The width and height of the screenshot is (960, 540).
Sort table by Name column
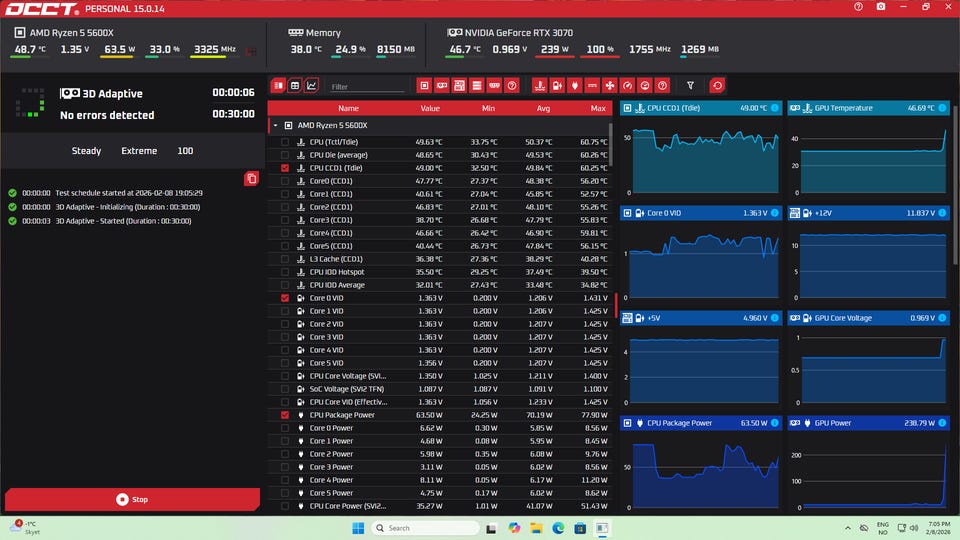click(x=348, y=108)
